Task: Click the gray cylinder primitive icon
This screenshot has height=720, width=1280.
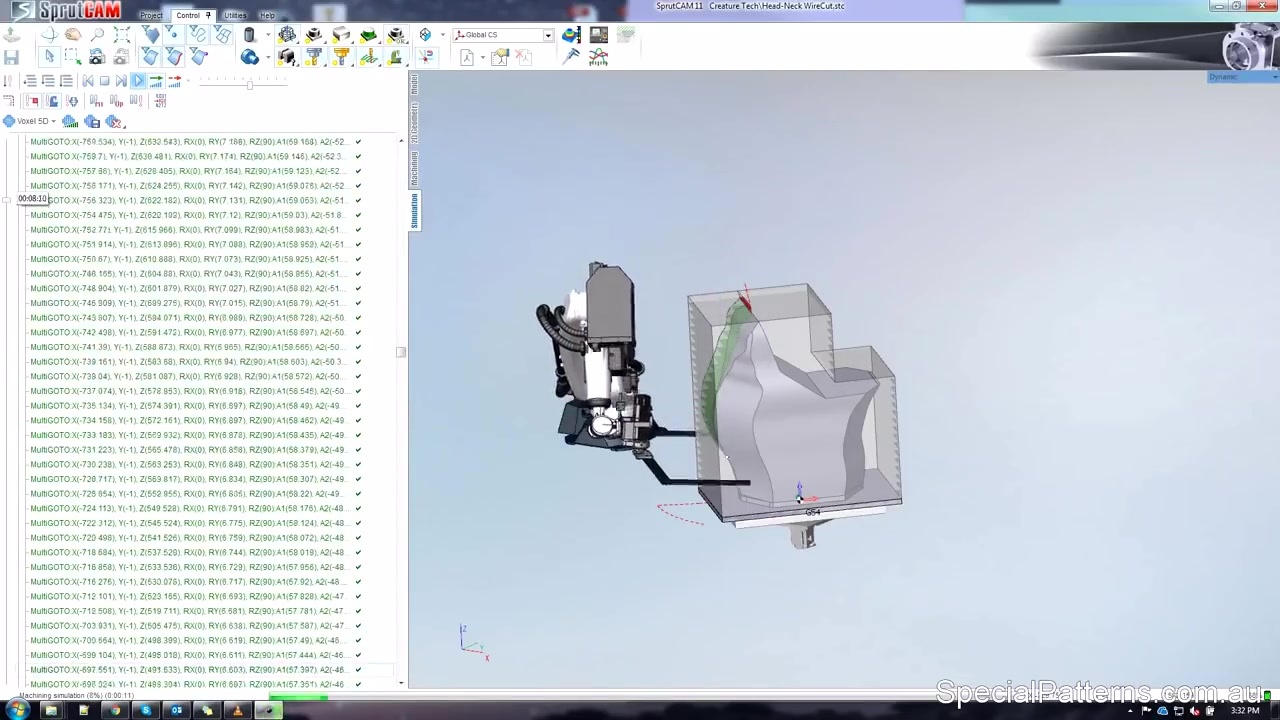Action: coord(249,35)
